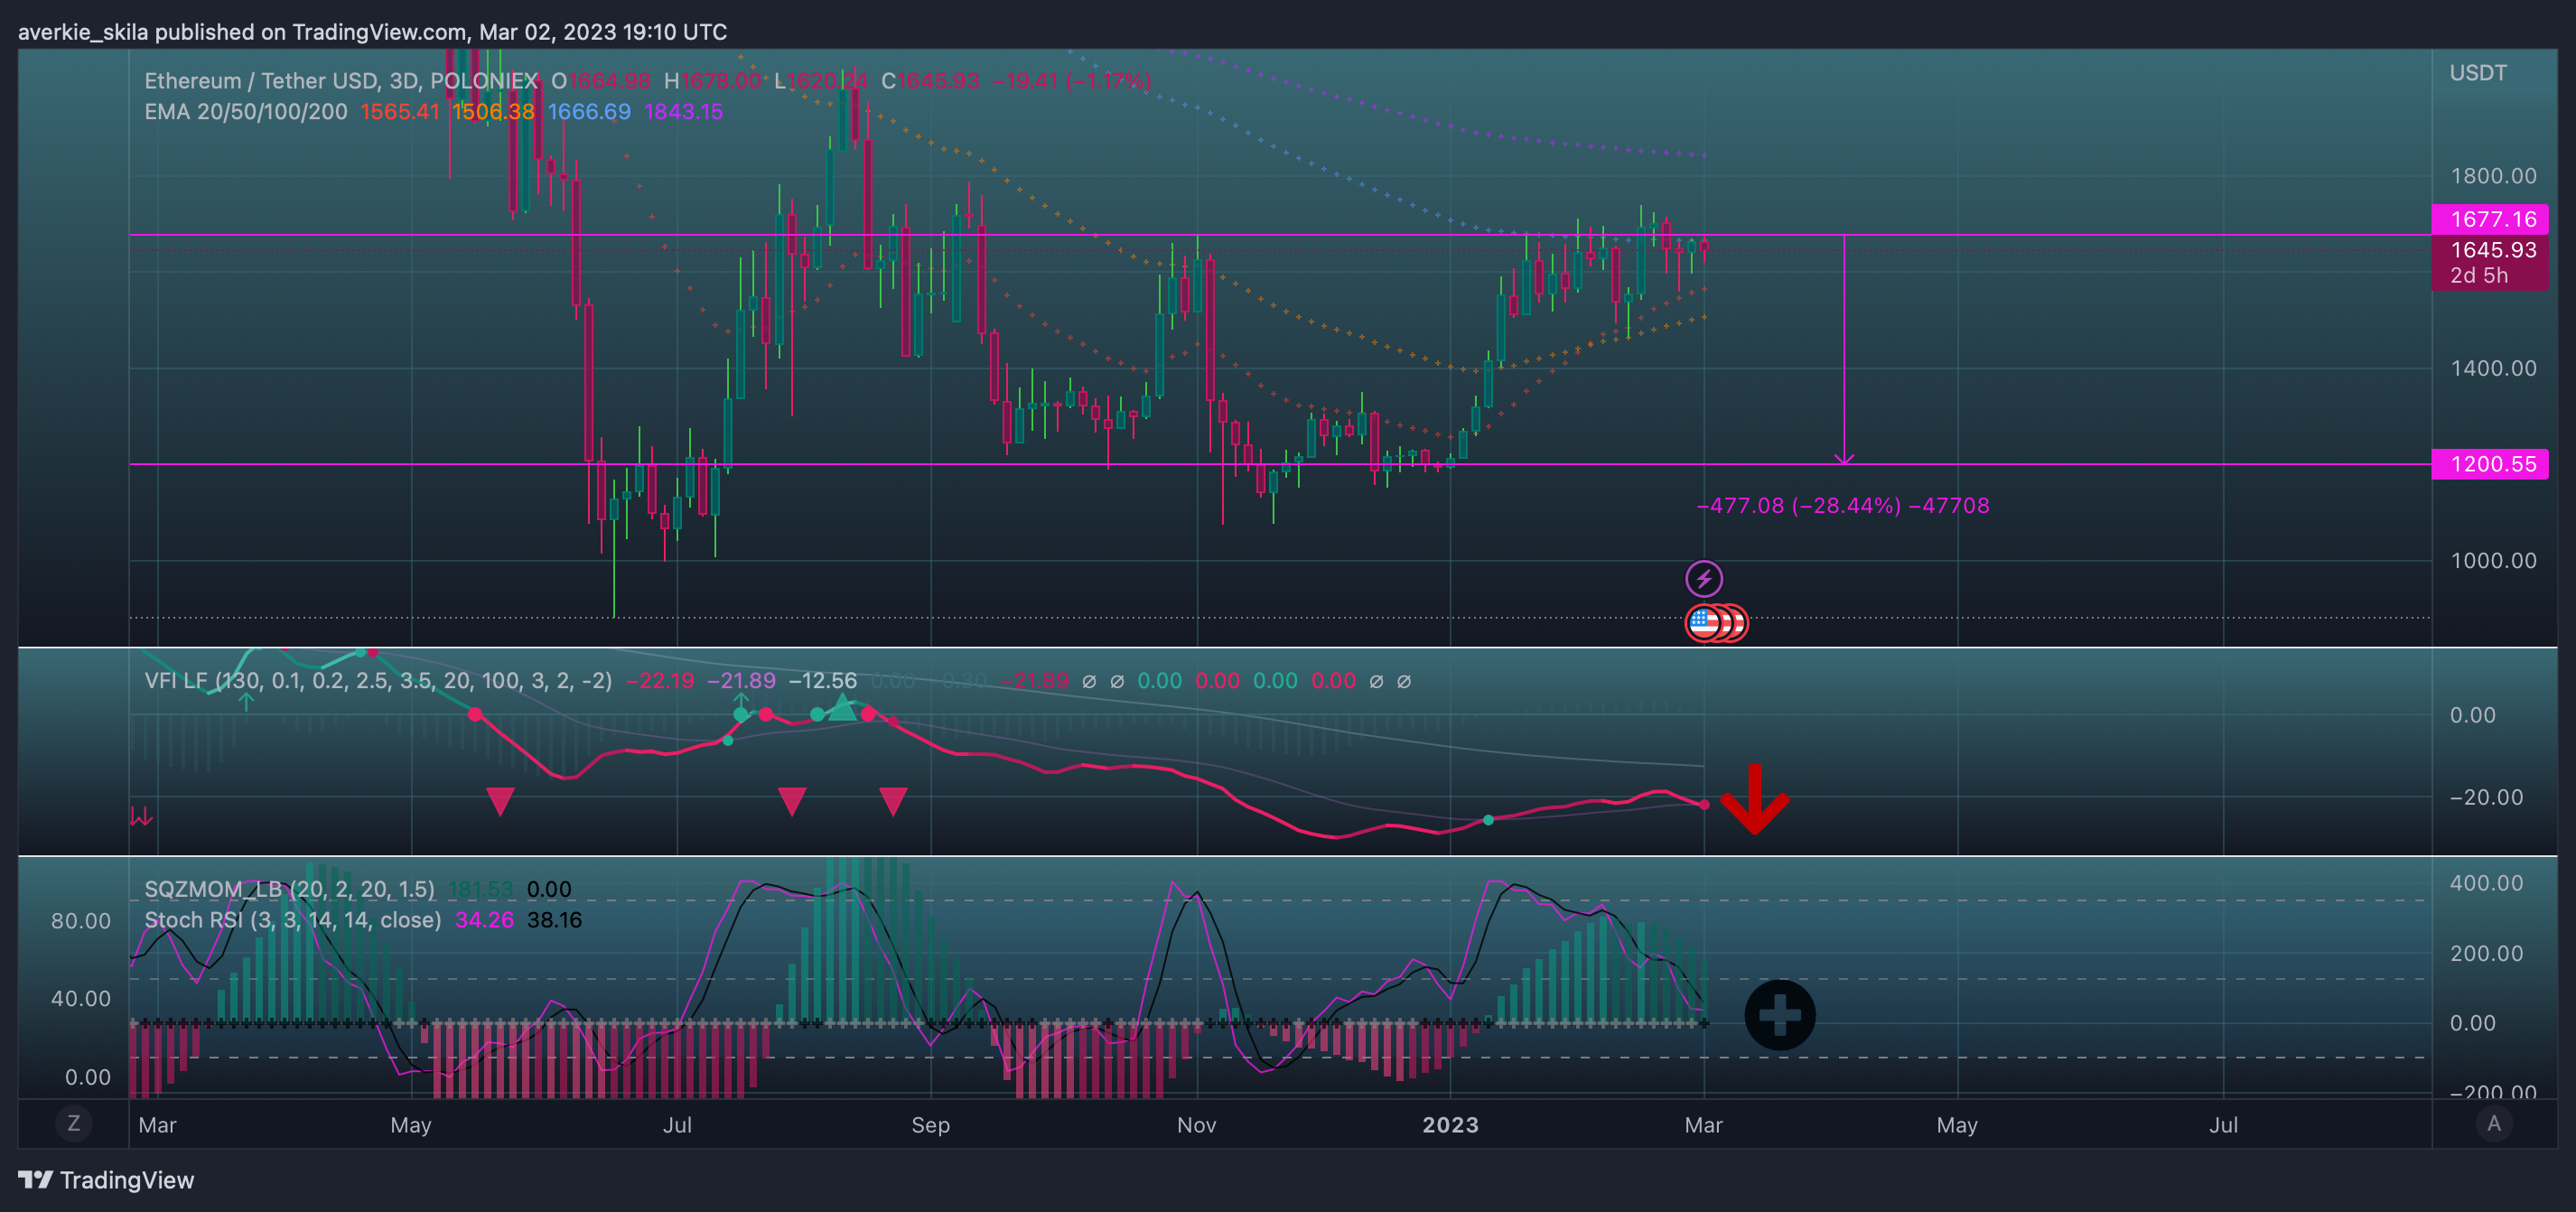Click the US flag economic event icon
Image resolution: width=2576 pixels, height=1212 pixels.
[x=1704, y=623]
